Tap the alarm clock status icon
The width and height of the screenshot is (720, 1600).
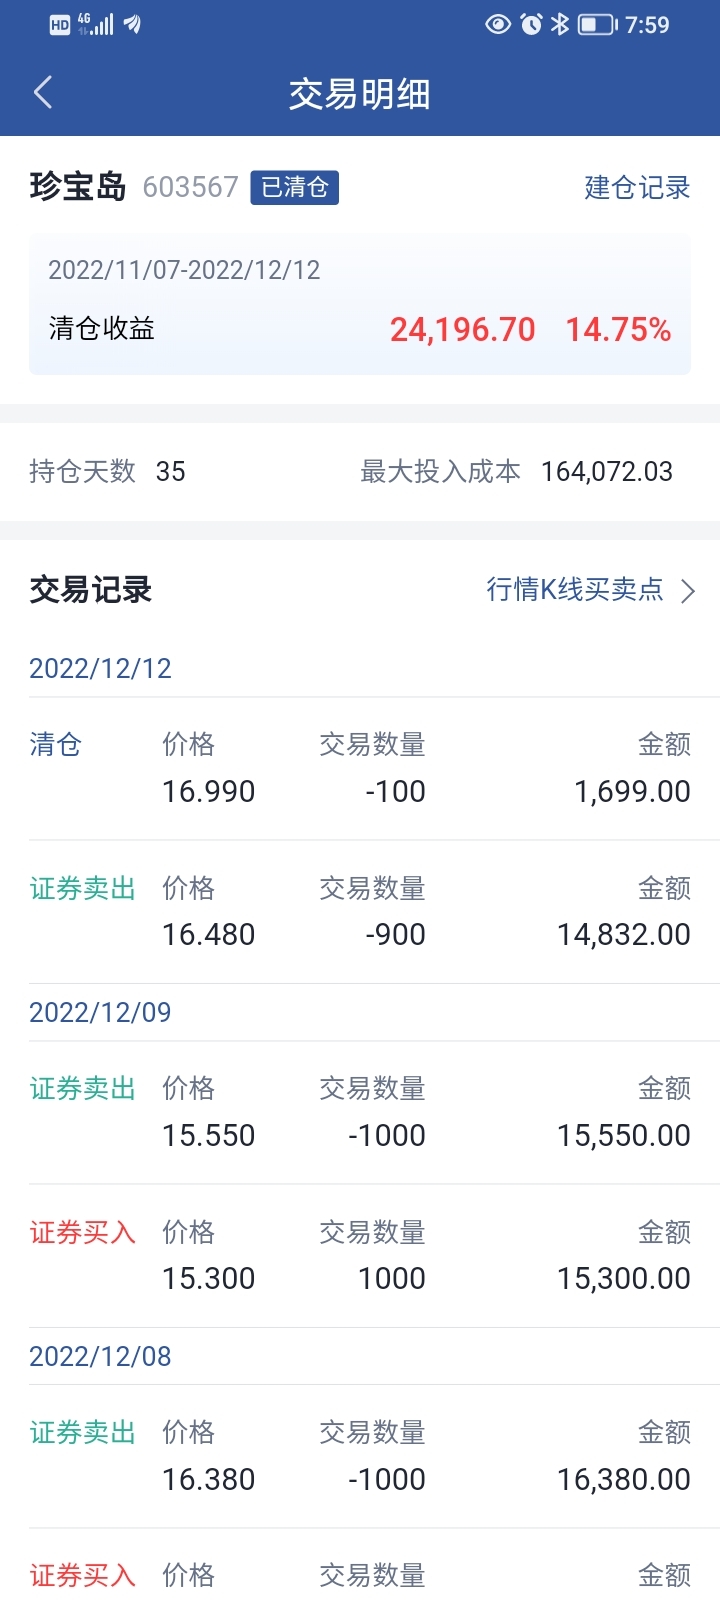[x=531, y=24]
